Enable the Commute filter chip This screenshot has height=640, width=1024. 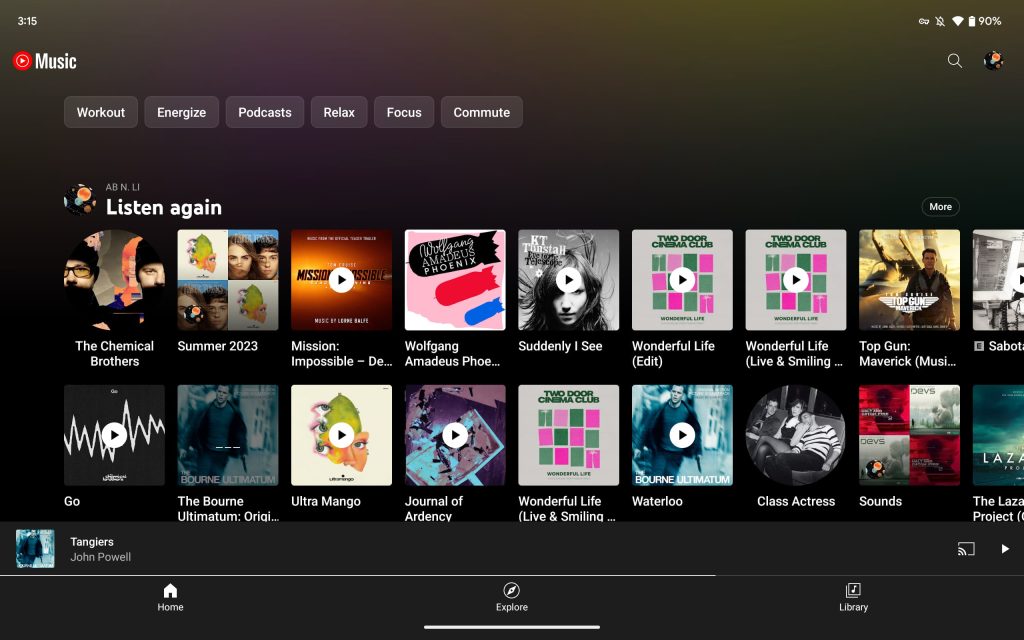tap(481, 112)
